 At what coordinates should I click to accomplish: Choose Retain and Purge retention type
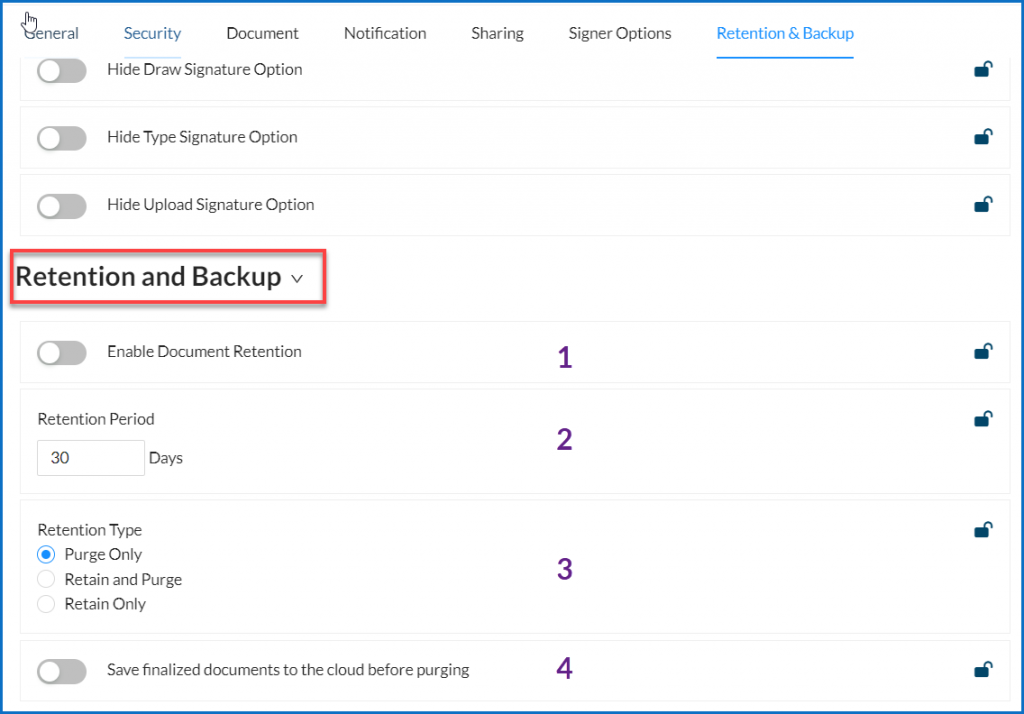[45, 579]
